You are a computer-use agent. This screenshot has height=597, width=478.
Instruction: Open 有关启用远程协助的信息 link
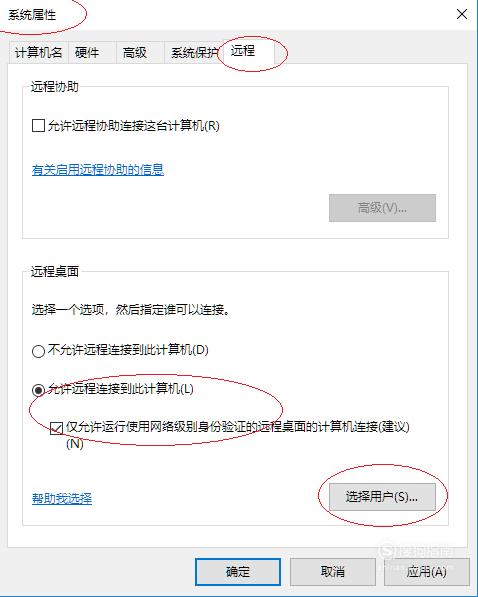(x=98, y=169)
